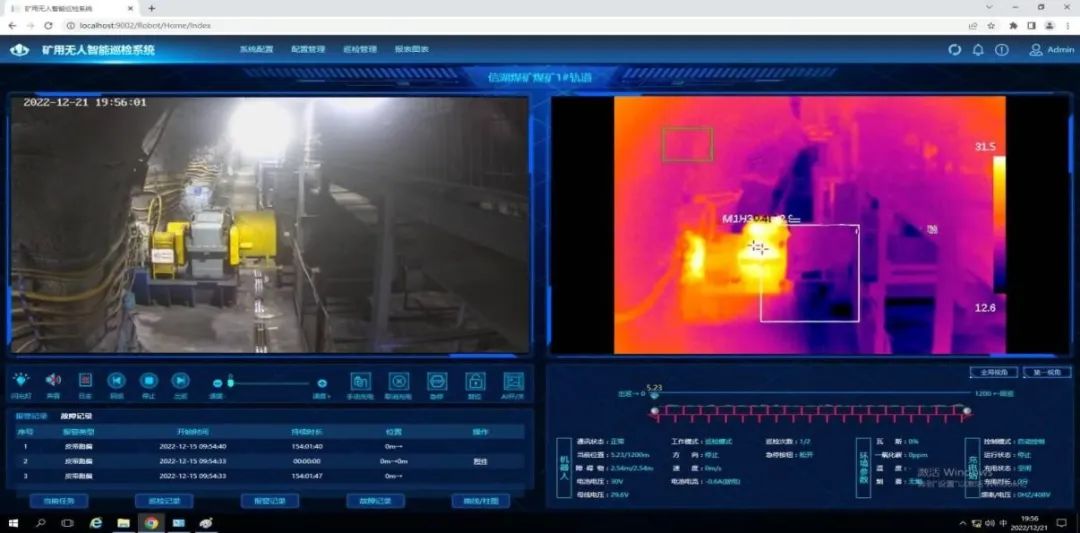Toggle the sound (声音) speaker icon
The width and height of the screenshot is (1080, 533).
(53, 380)
